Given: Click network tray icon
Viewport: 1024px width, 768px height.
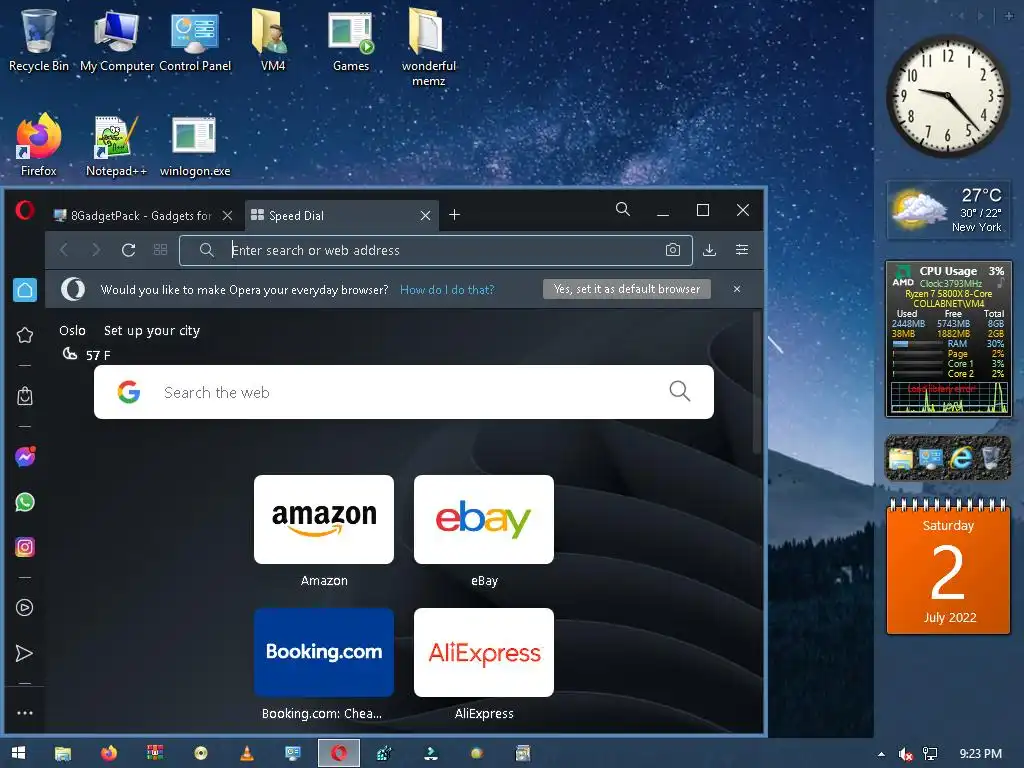Looking at the screenshot, I should point(929,754).
